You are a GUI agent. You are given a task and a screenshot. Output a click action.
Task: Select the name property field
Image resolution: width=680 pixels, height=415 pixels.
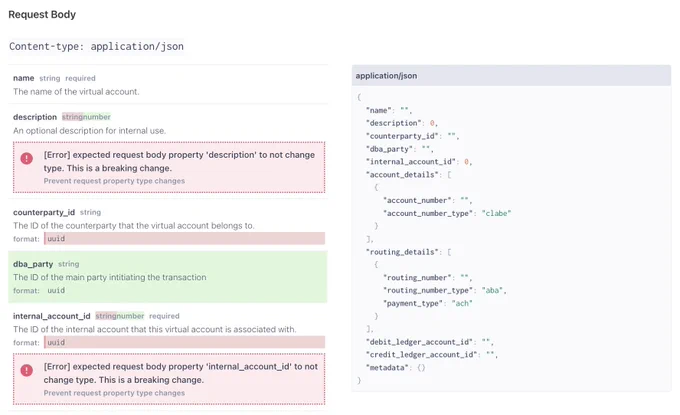(23, 78)
